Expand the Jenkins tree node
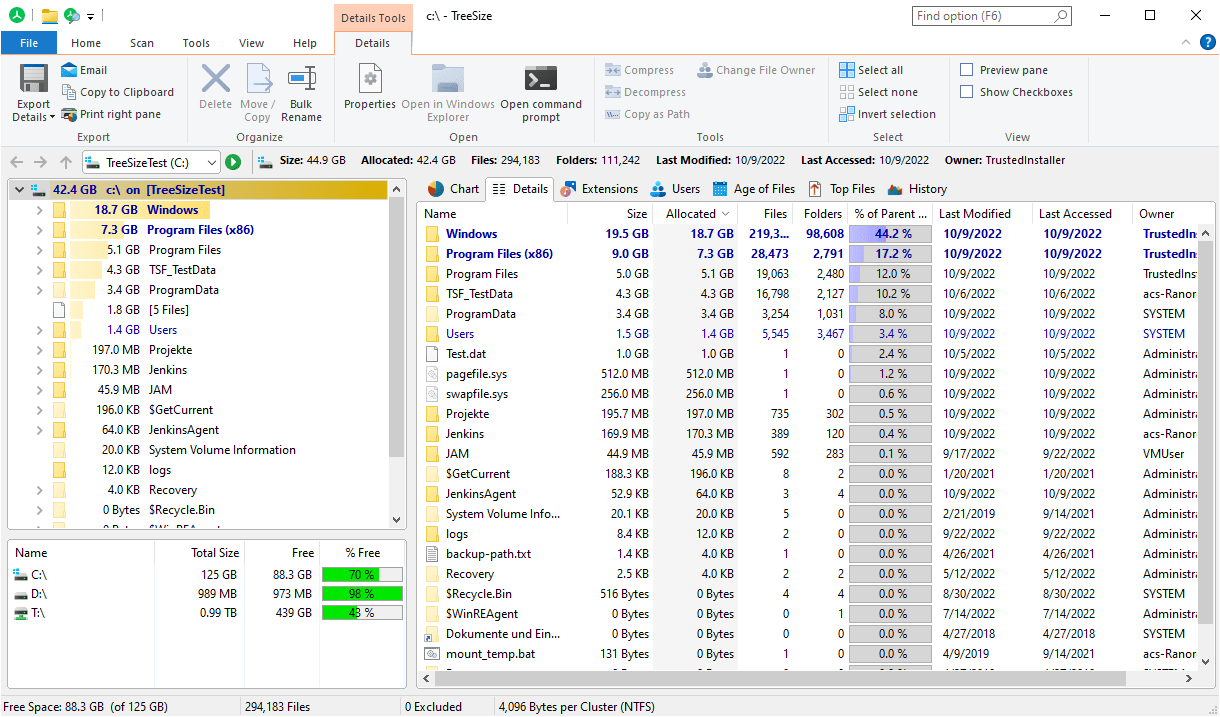The width and height of the screenshot is (1220, 717). point(39,370)
